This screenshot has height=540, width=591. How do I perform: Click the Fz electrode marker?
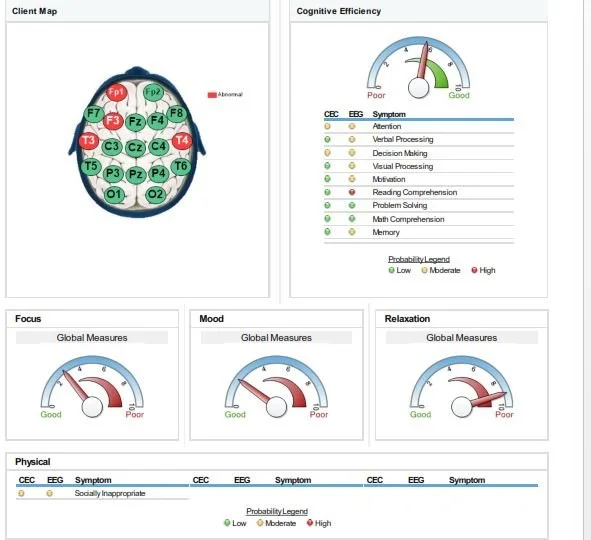pyautogui.click(x=135, y=122)
